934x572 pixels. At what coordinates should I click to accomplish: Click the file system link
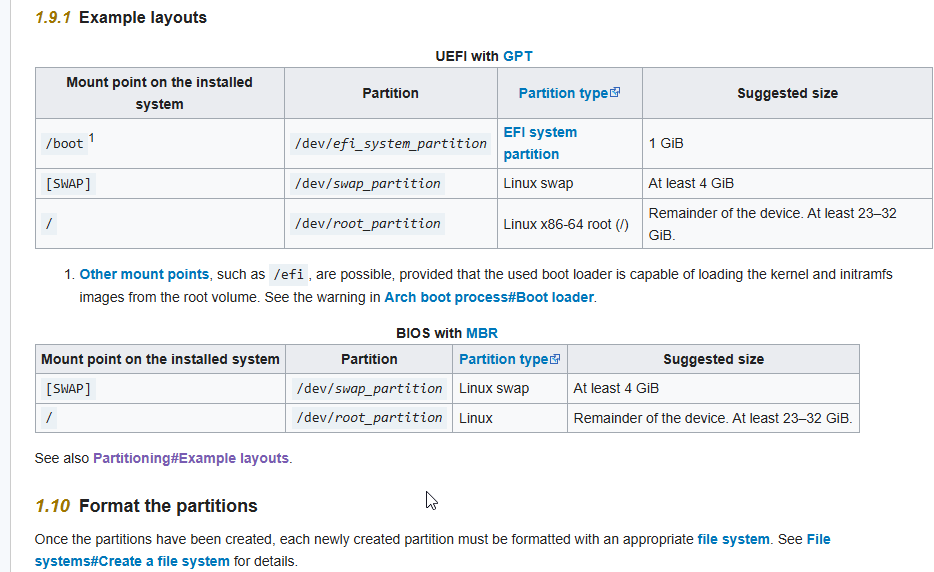click(x=733, y=539)
